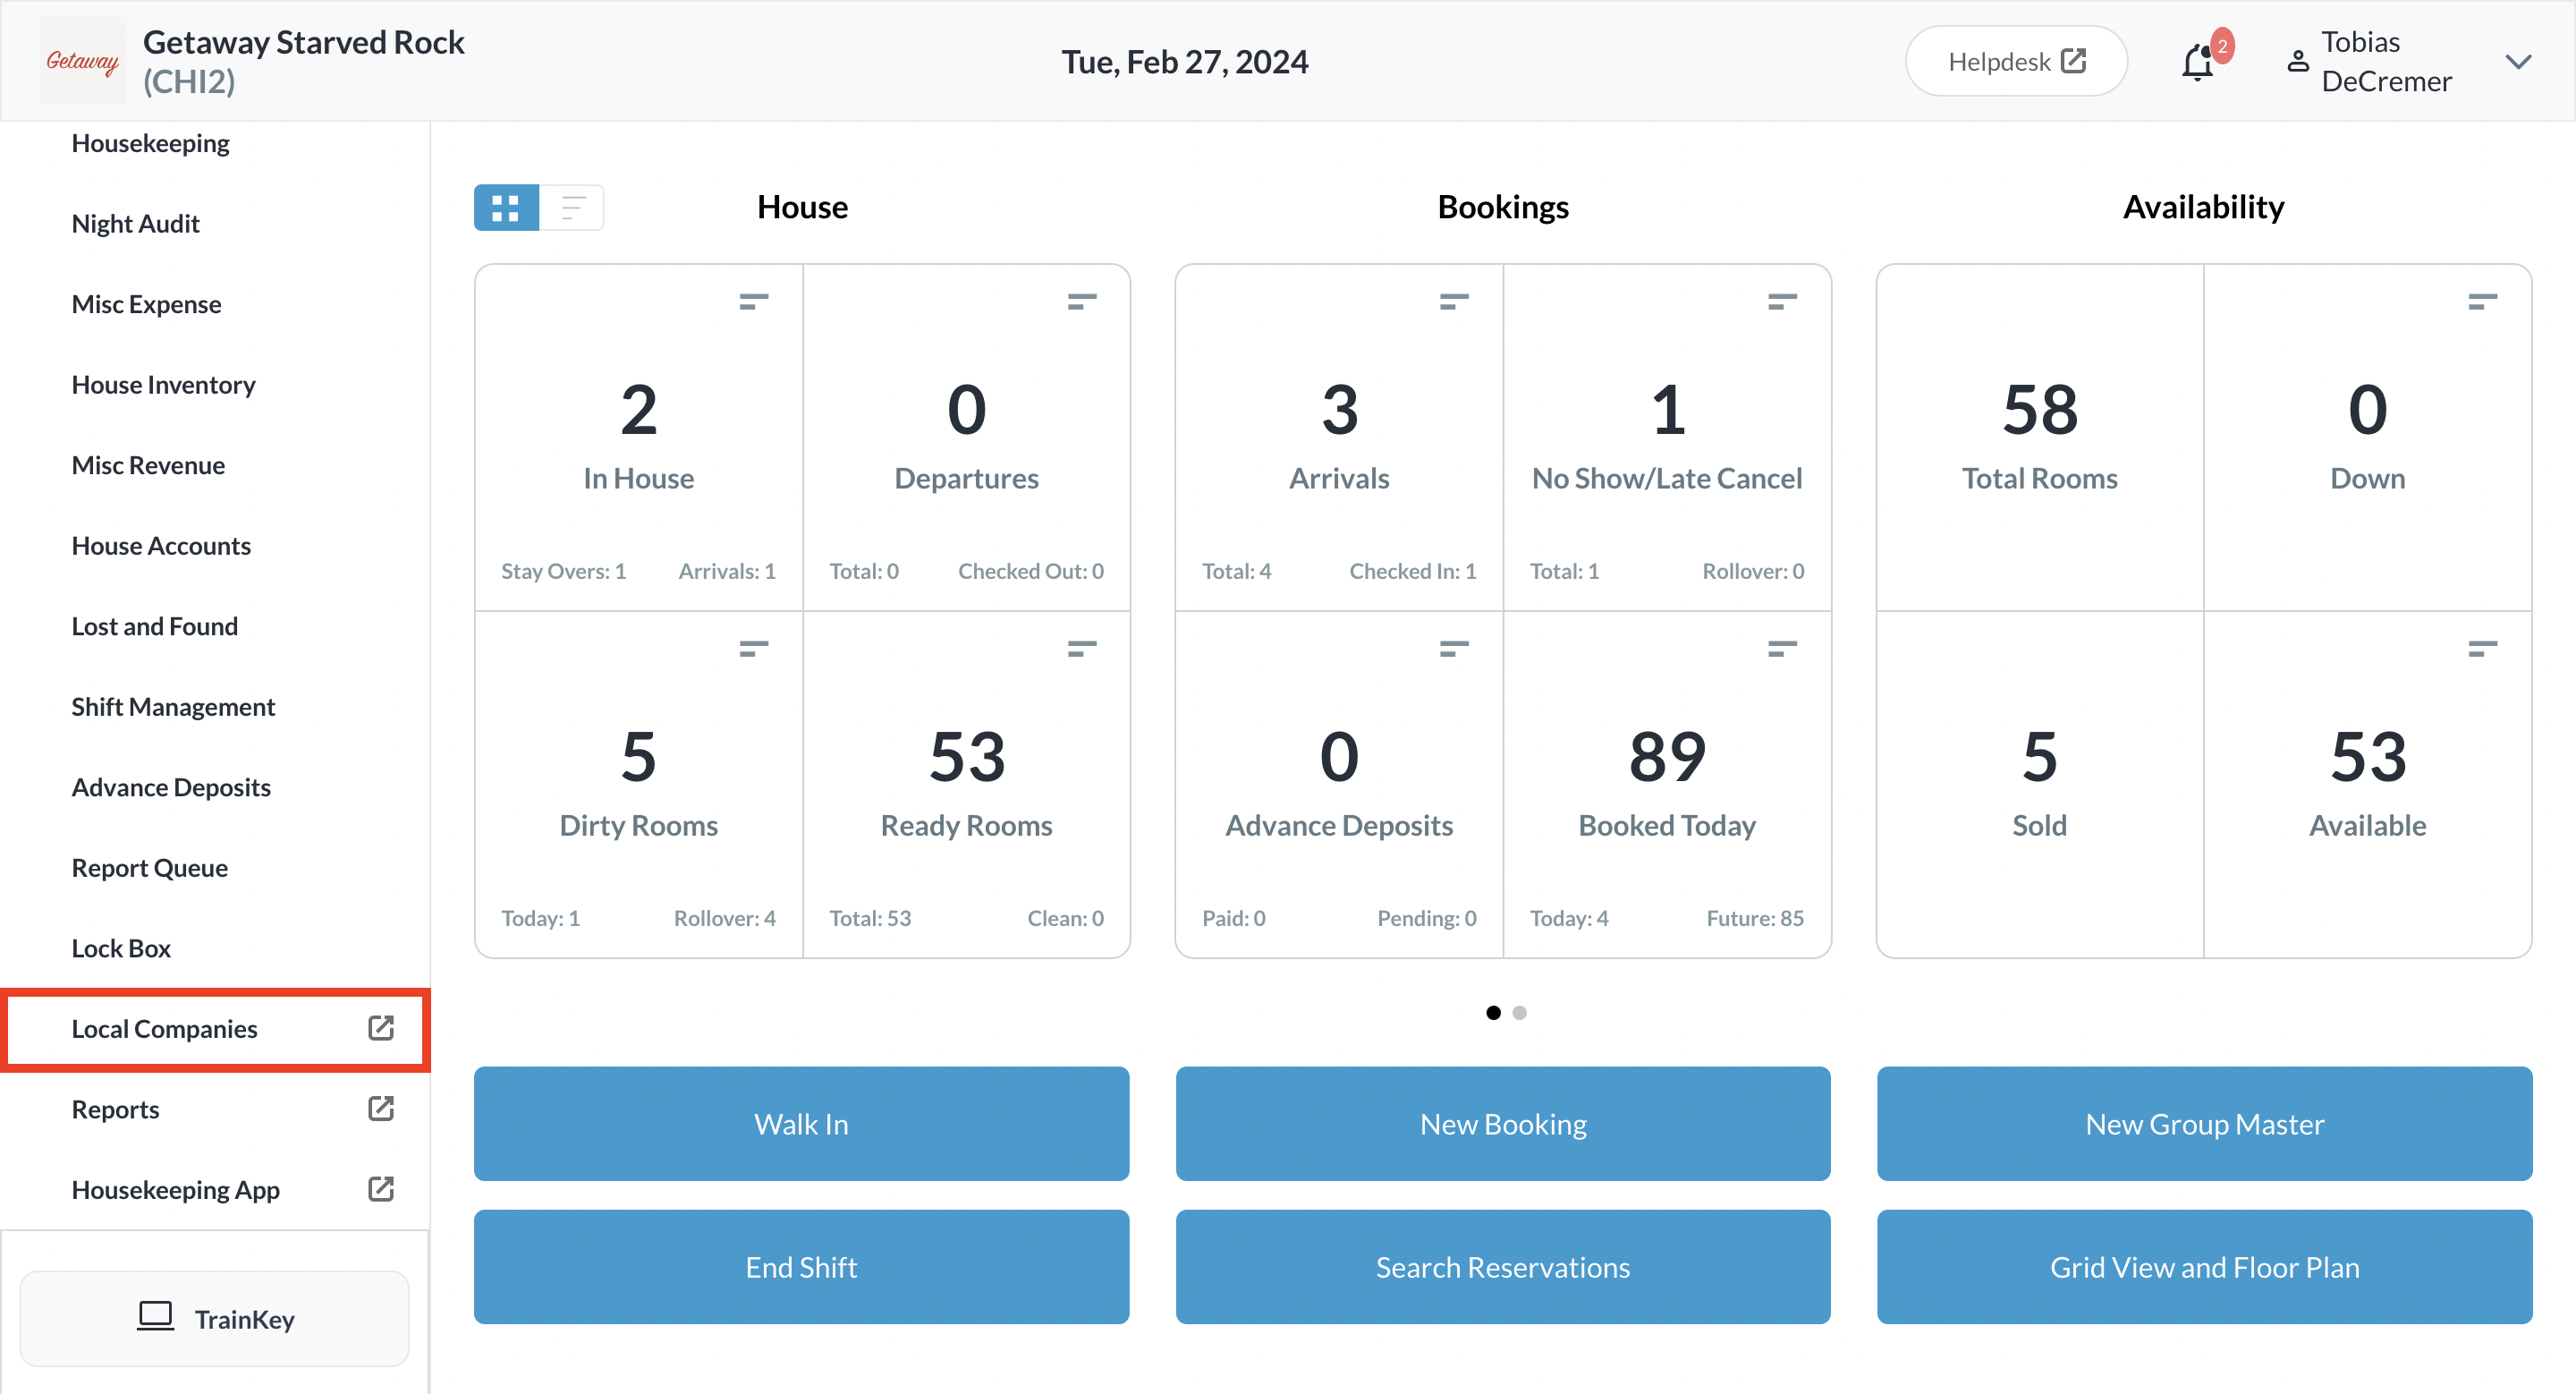Click the TrainKey button
The image size is (2576, 1394).
click(x=214, y=1318)
